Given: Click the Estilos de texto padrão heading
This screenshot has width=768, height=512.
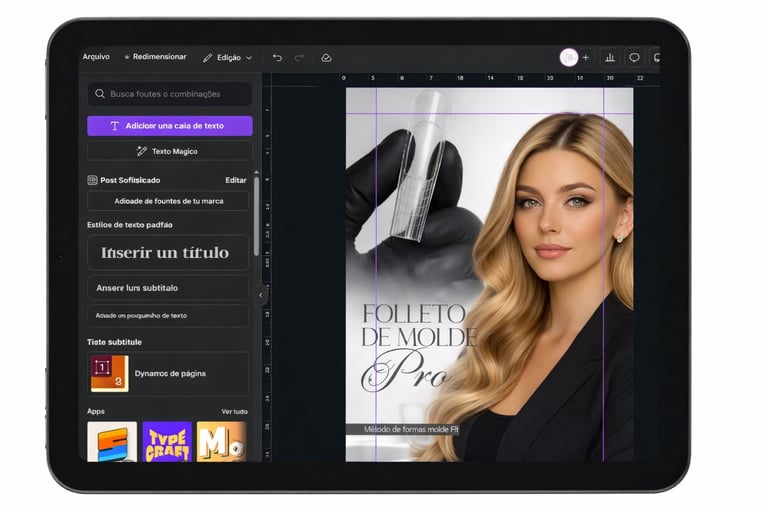Looking at the screenshot, I should coord(130,225).
